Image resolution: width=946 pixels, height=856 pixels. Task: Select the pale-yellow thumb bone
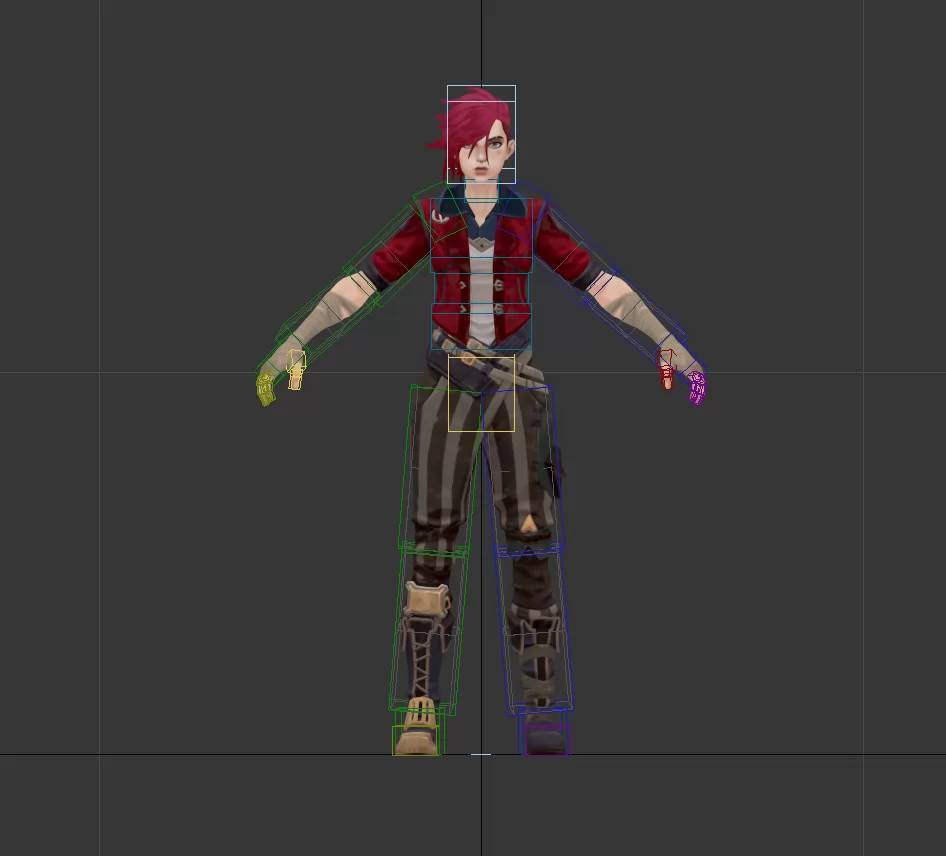tap(296, 370)
